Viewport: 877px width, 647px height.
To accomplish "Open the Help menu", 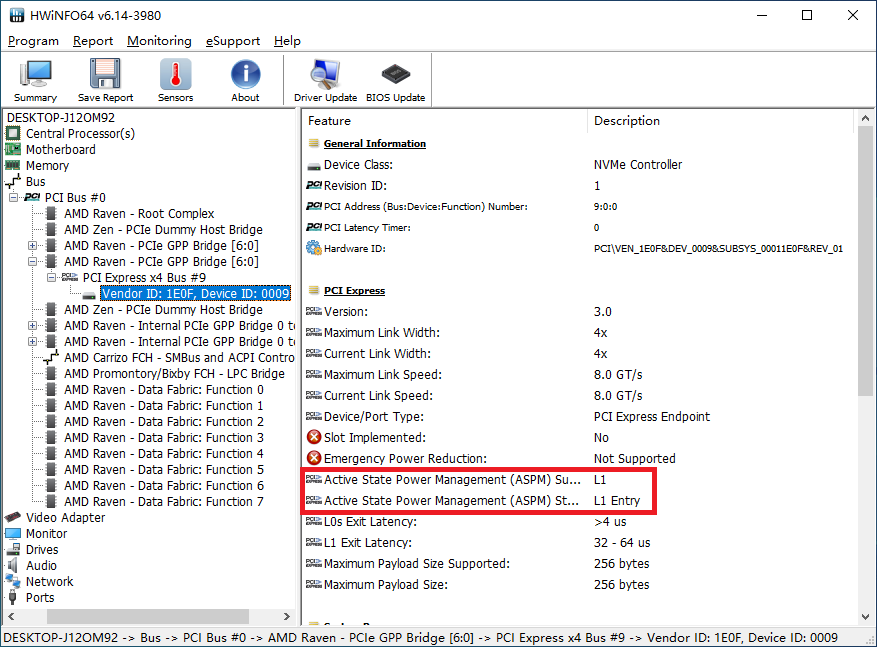I will [287, 41].
